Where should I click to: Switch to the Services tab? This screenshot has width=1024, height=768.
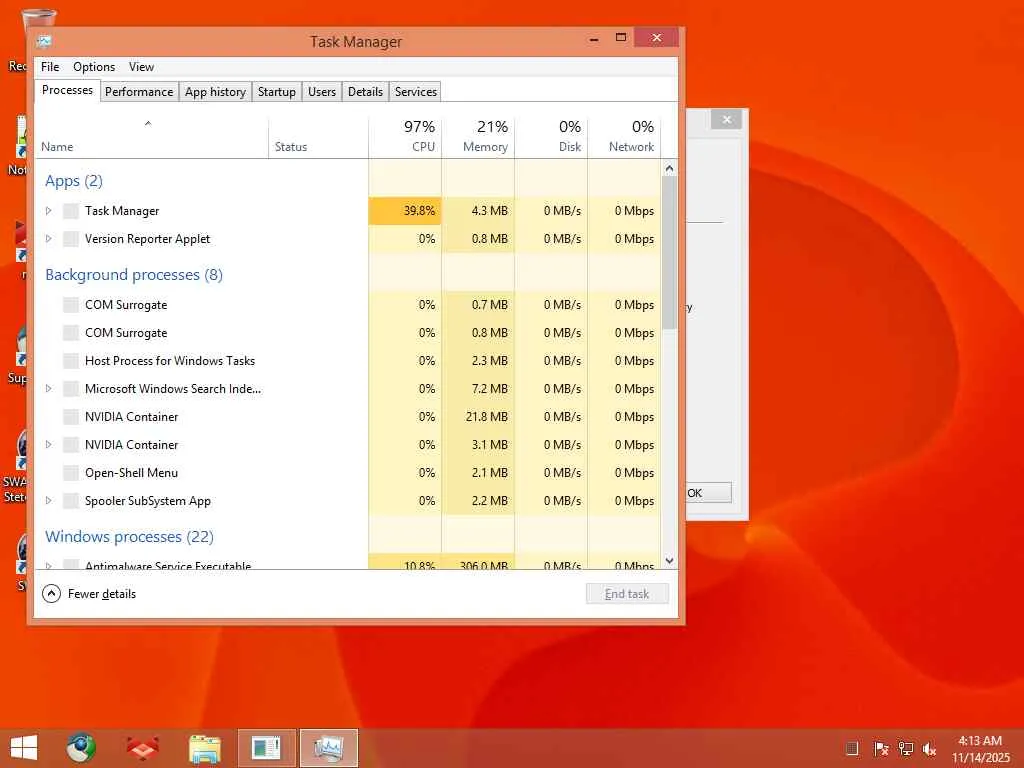(415, 92)
